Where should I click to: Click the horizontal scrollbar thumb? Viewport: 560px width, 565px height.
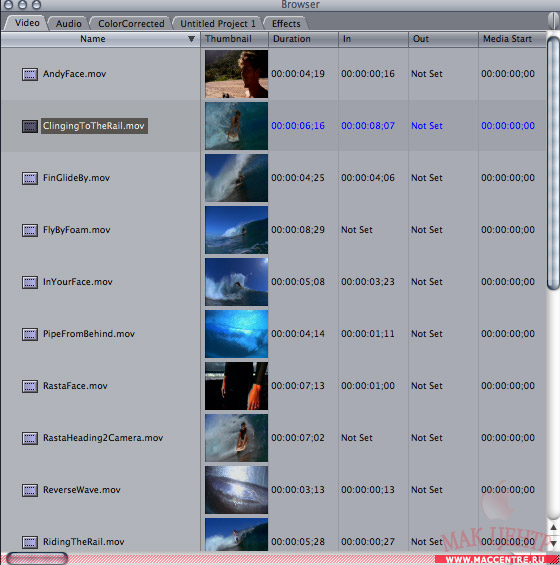[x=37, y=559]
